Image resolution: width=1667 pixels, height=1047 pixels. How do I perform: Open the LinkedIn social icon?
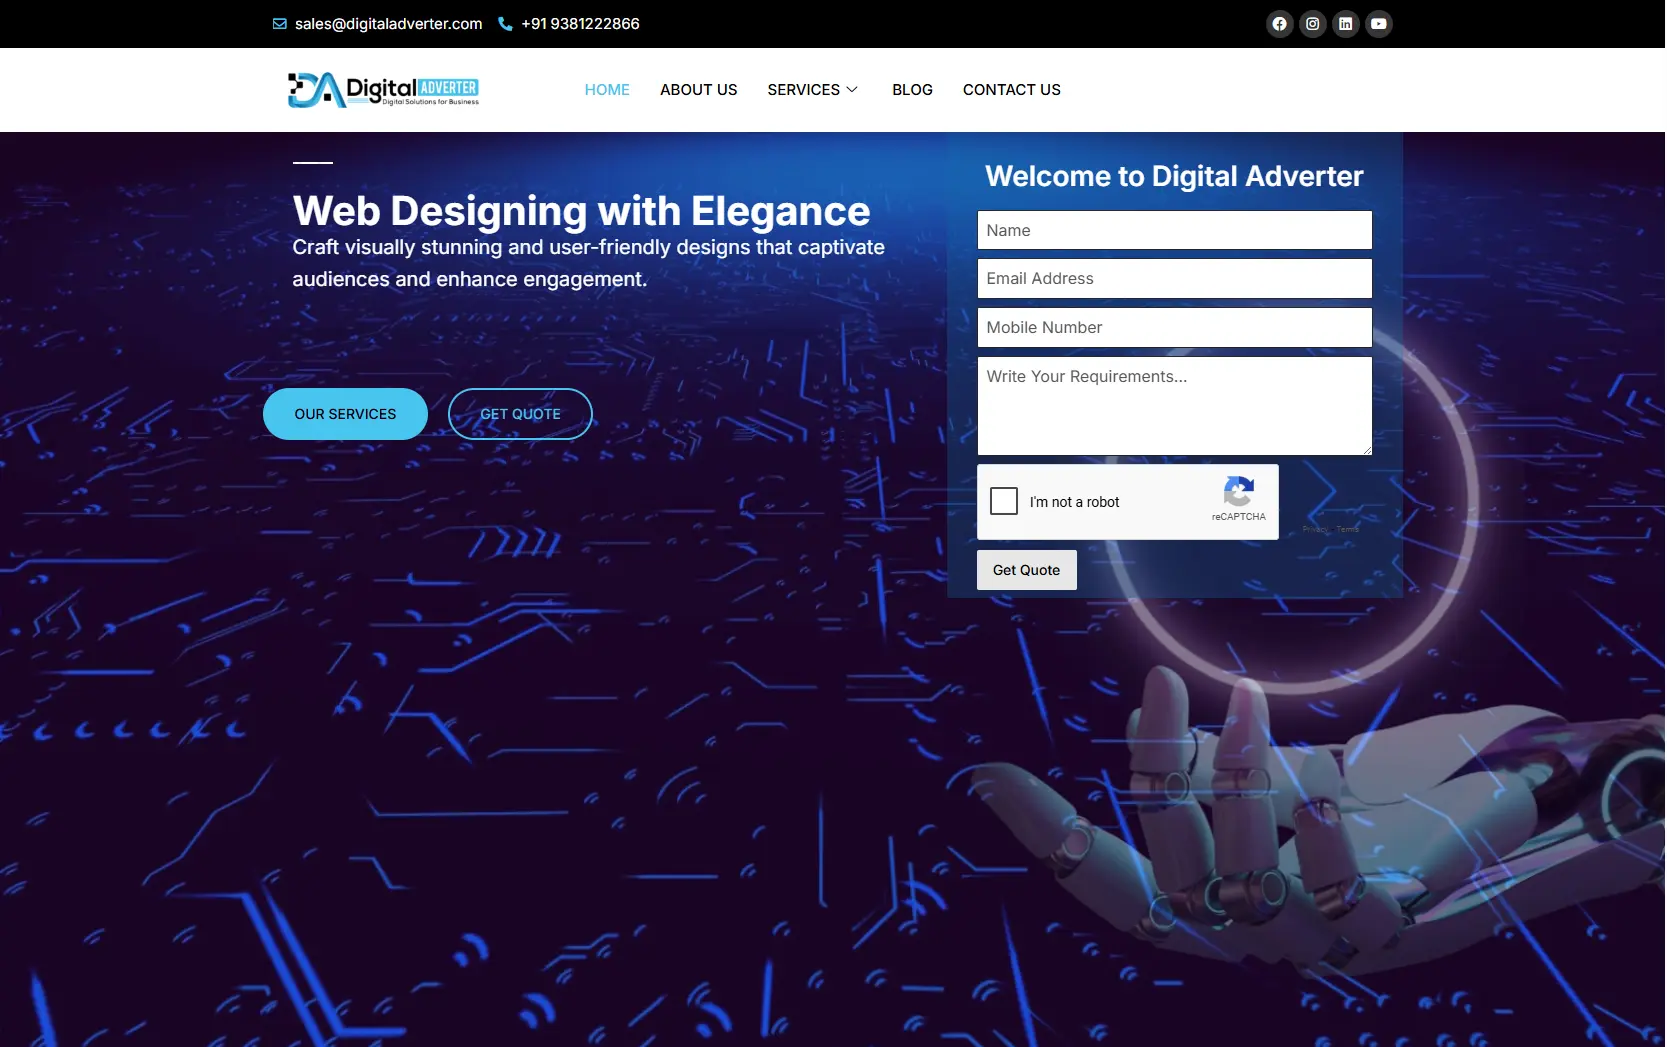click(x=1345, y=24)
